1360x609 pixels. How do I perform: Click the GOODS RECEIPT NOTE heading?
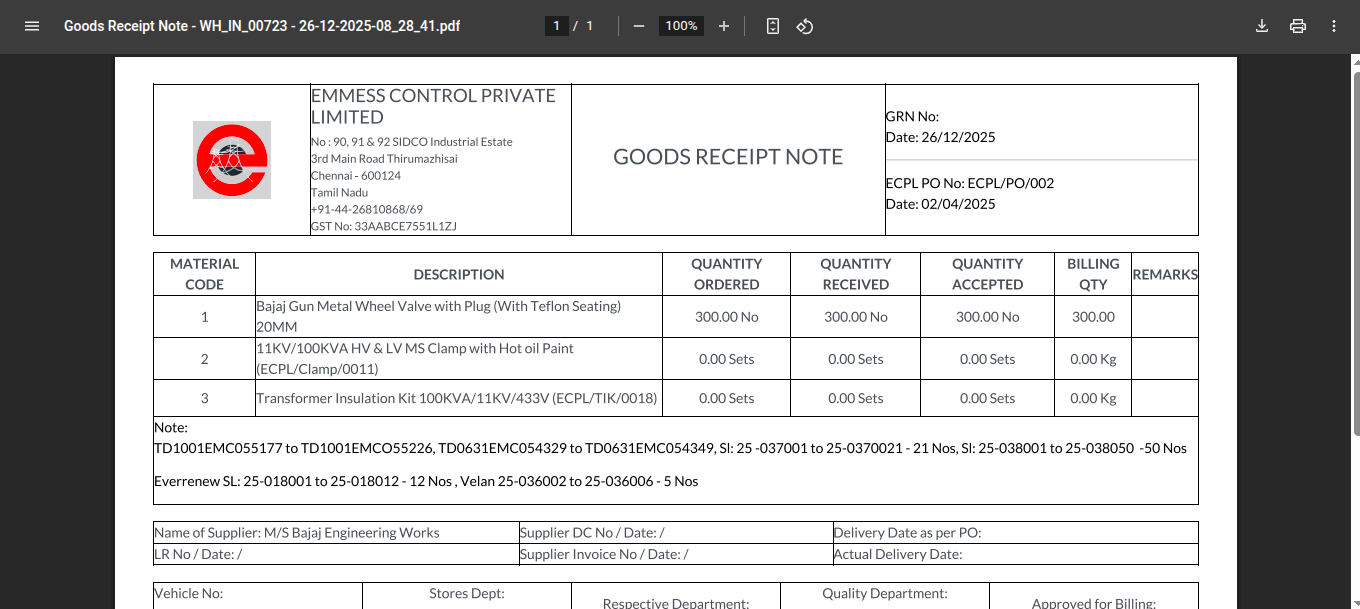728,157
